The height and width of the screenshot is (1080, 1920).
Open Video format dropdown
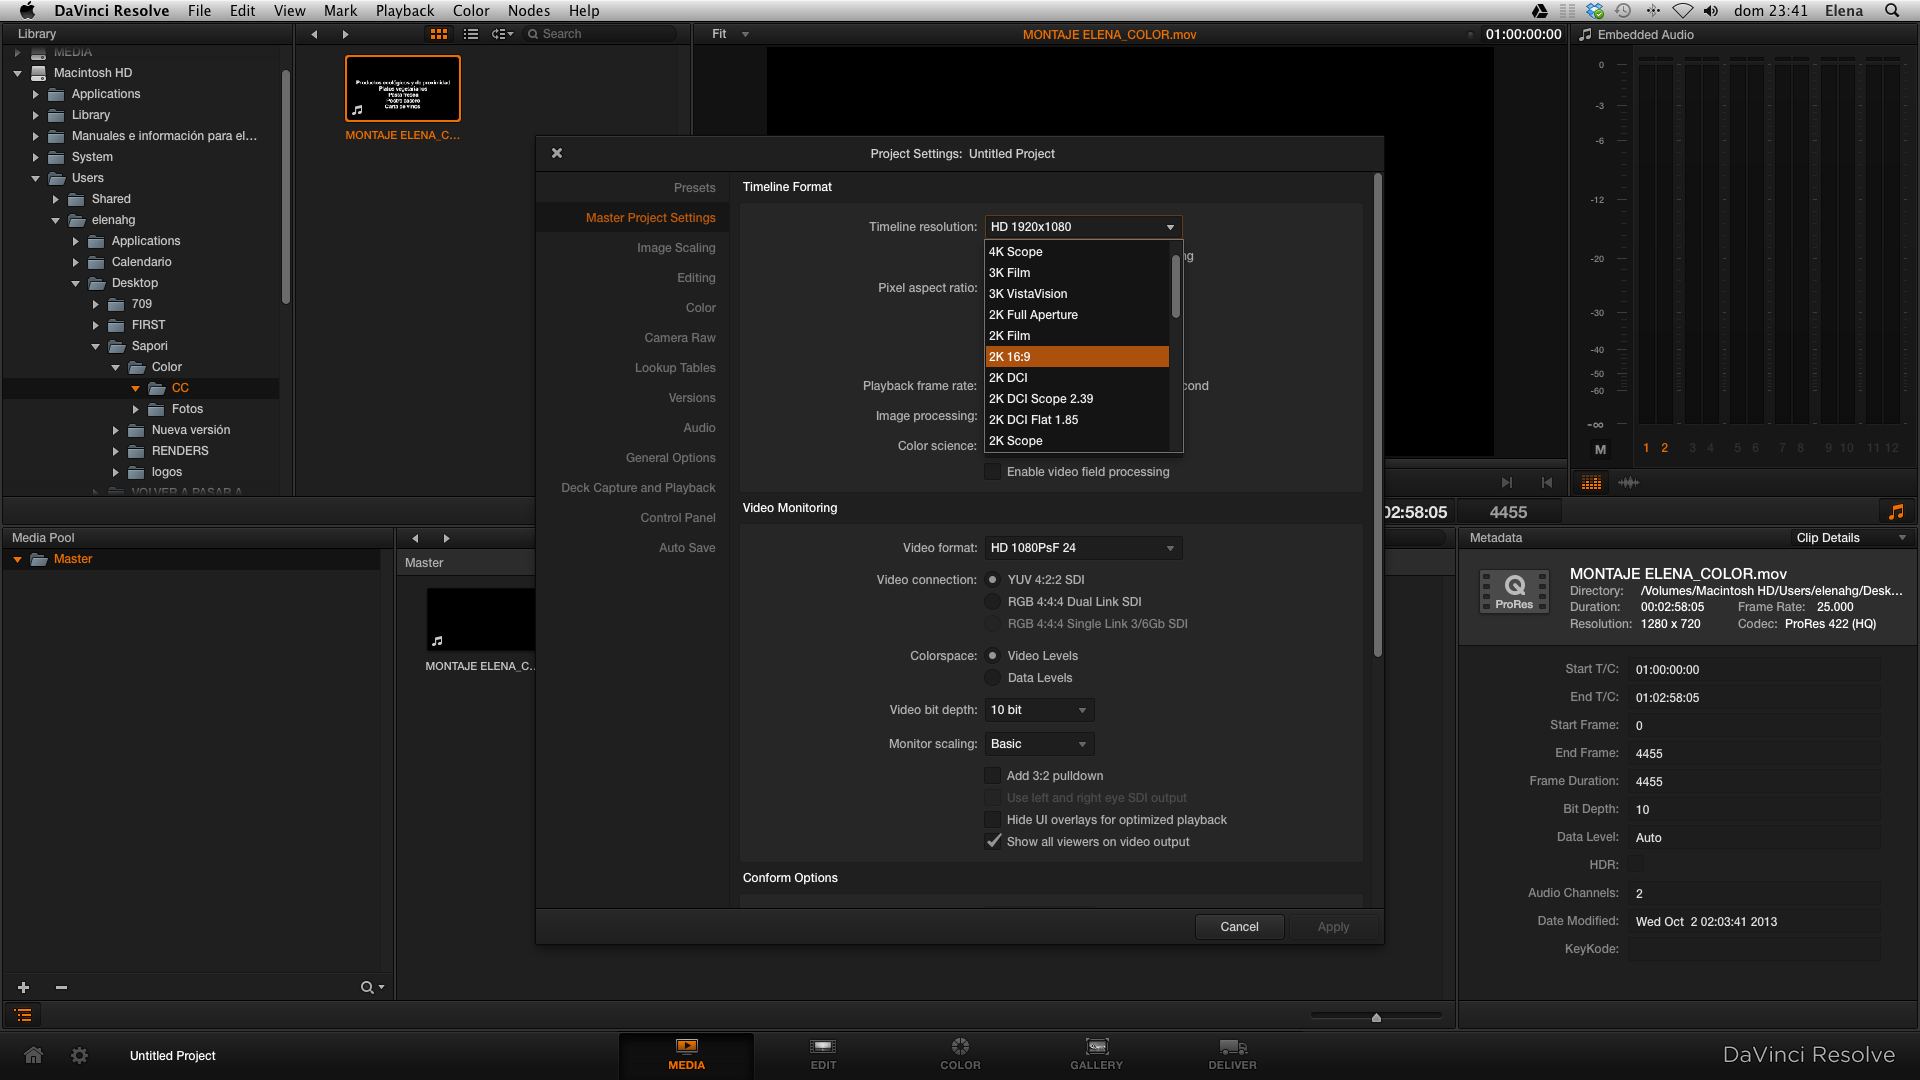[x=1083, y=548]
